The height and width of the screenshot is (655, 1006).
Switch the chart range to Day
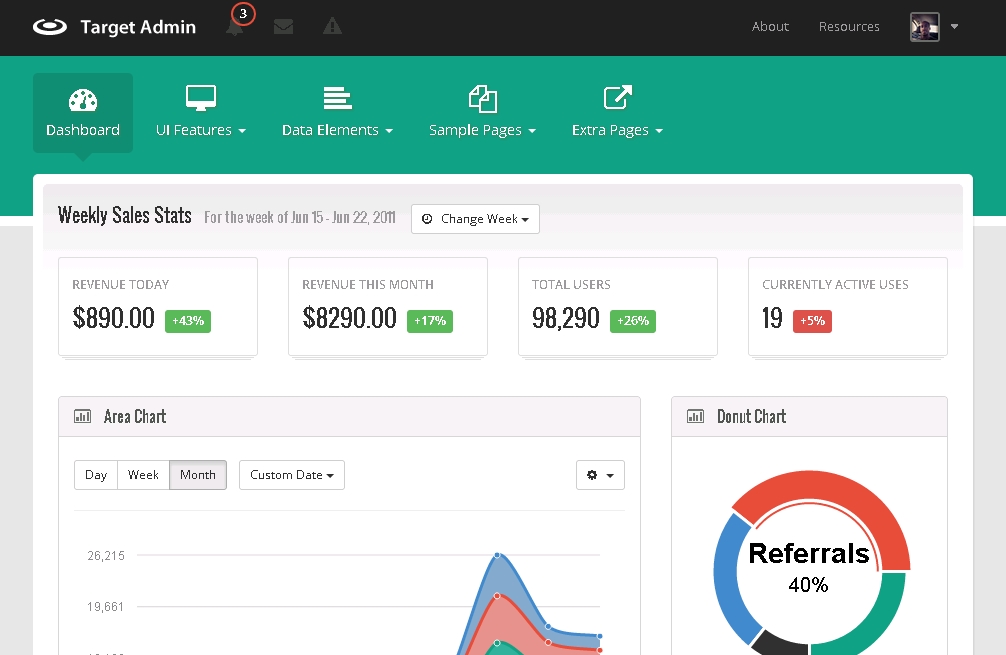click(x=96, y=475)
